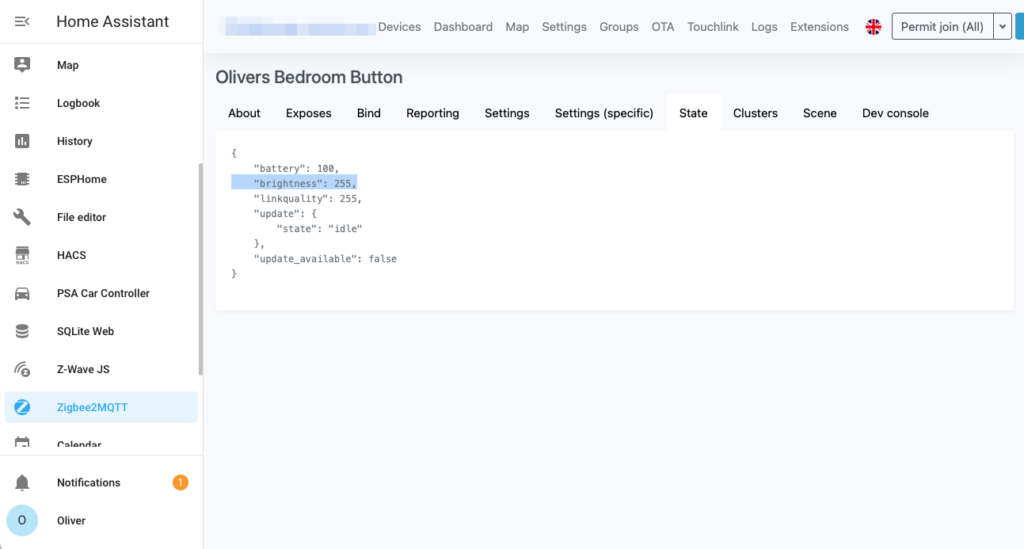Open the PSA Car Controller car icon
1024x549 pixels.
(22, 293)
